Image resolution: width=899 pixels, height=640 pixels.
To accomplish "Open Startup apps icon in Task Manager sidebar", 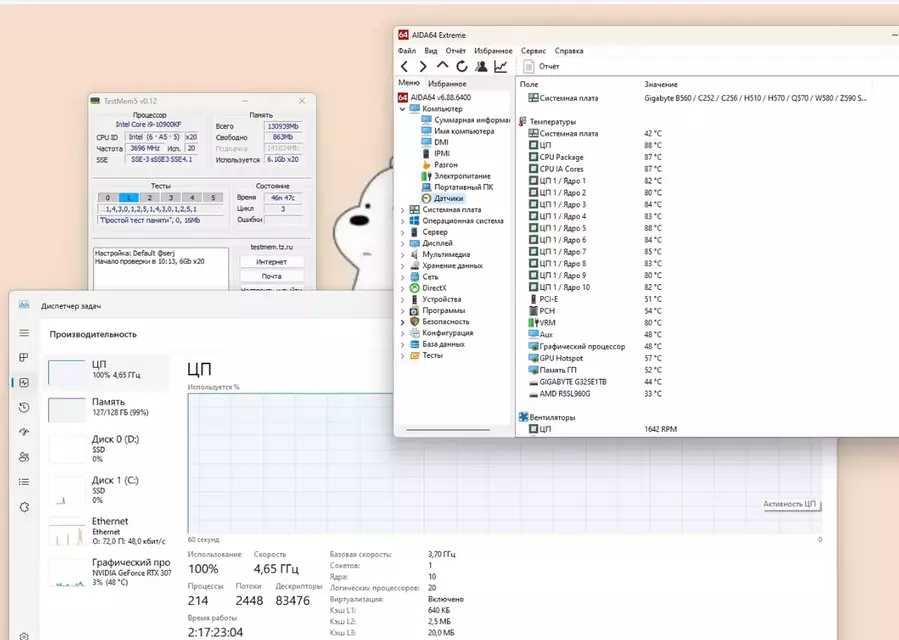I will (x=24, y=432).
